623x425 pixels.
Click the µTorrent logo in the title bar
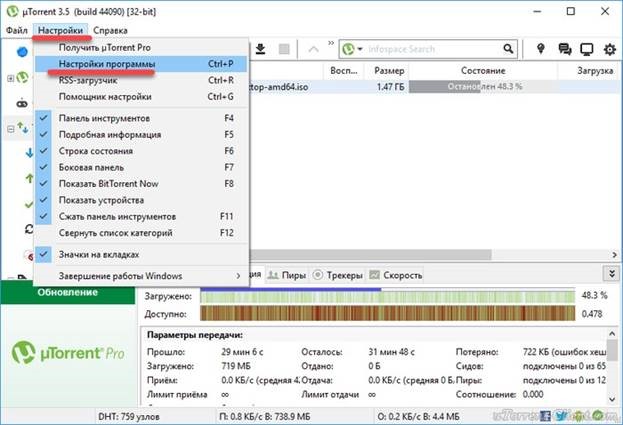[x=12, y=11]
